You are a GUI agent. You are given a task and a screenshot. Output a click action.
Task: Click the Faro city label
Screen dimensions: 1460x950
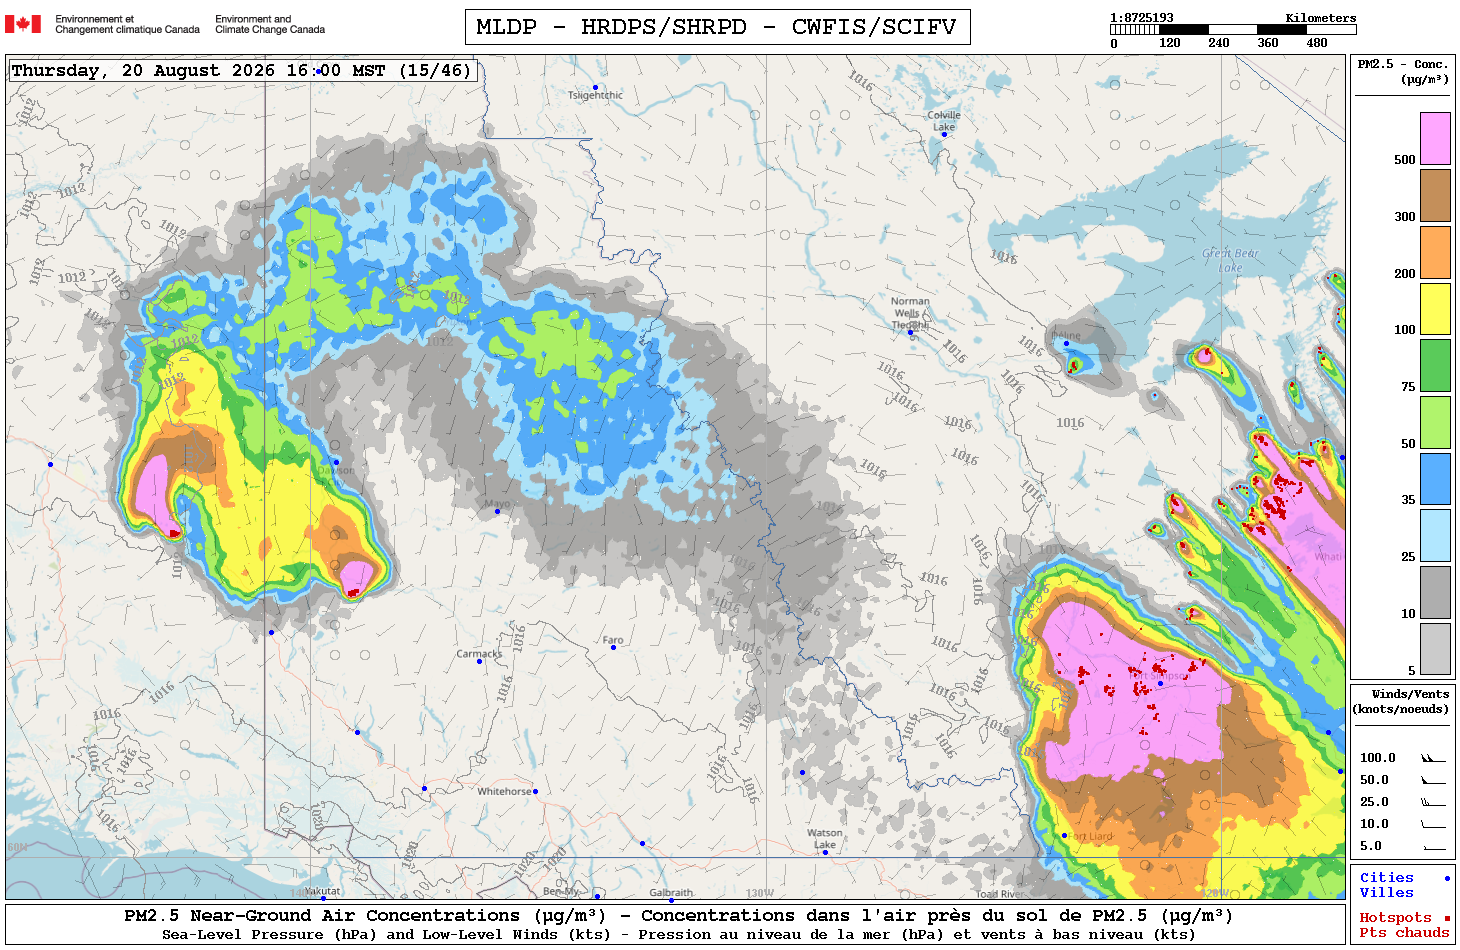[x=613, y=640]
